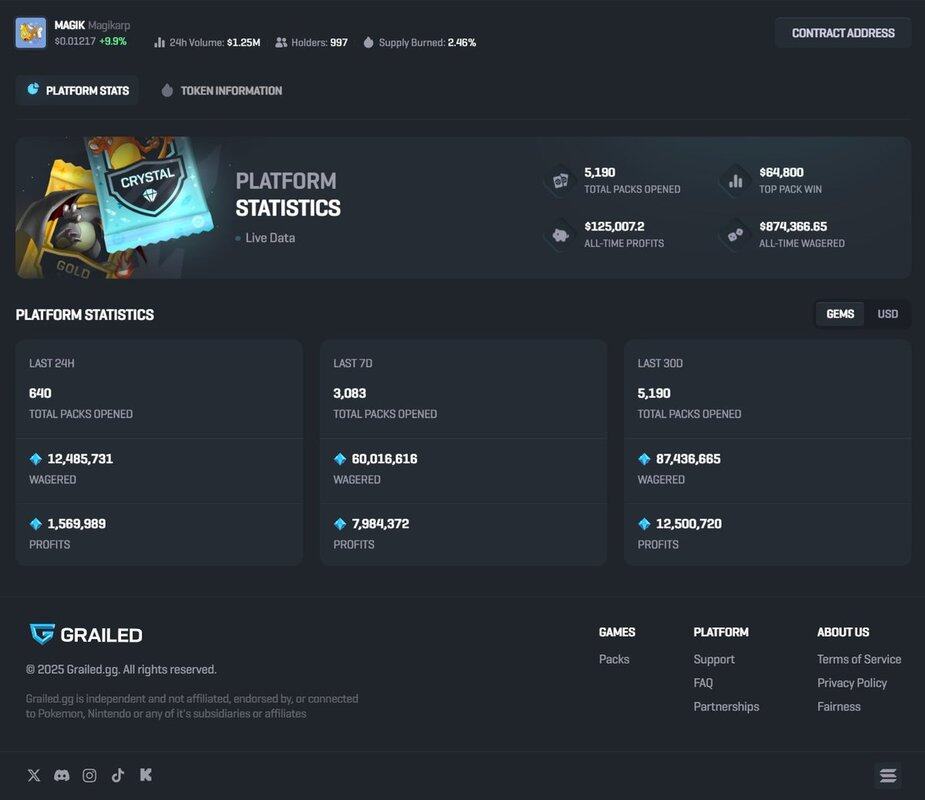Screen dimensions: 925x800
Task: Click the ABOUT US footer column heading
Action: [843, 632]
